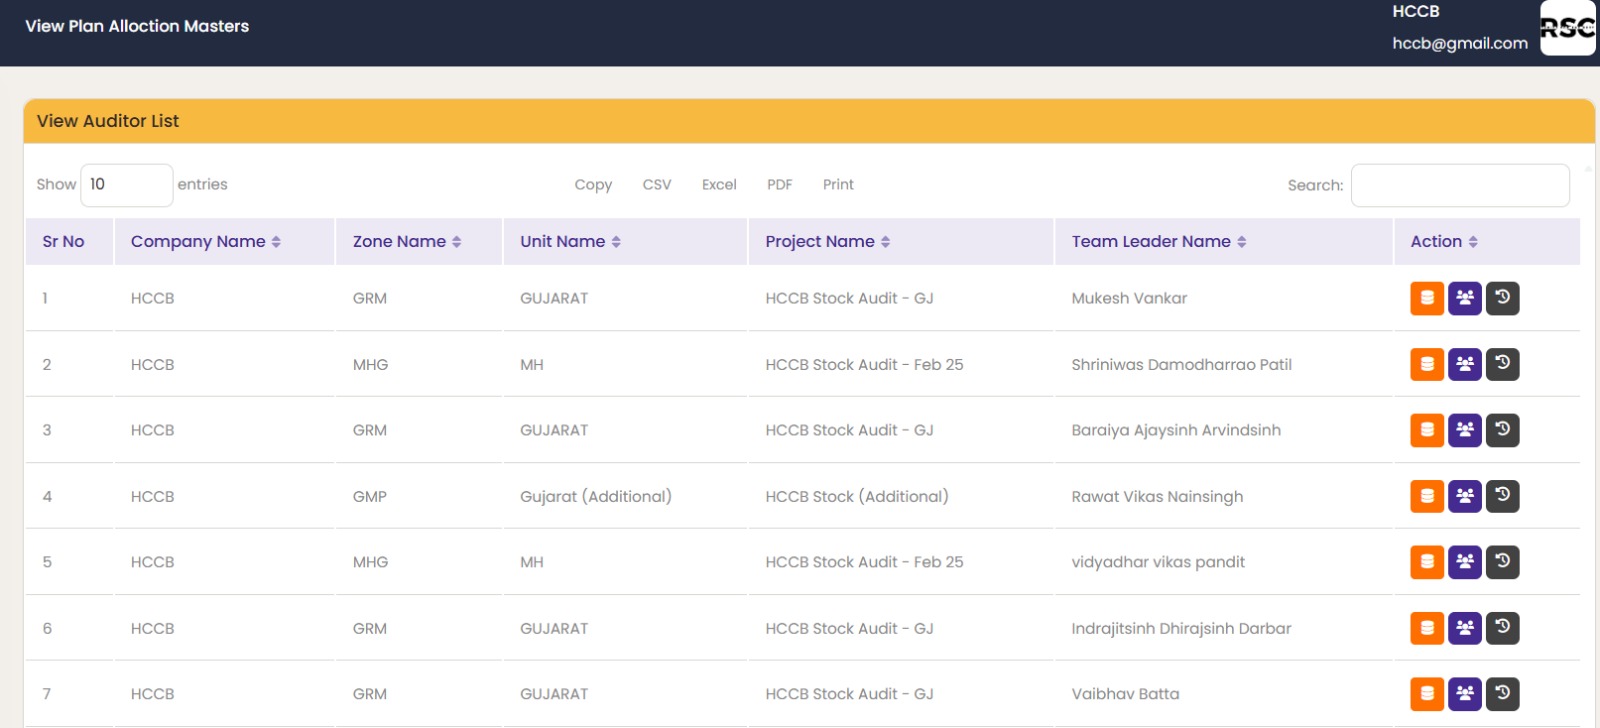Click orange database icon for Vaibhav Batta row
The width and height of the screenshot is (1600, 728).
[1427, 694]
